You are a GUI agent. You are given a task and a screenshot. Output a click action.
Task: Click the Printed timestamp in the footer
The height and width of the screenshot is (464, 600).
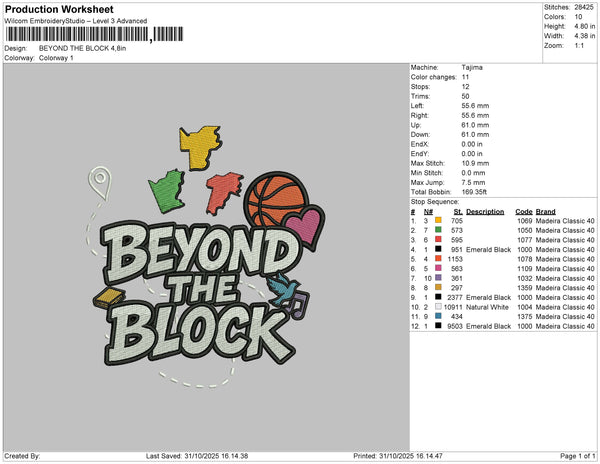click(398, 456)
